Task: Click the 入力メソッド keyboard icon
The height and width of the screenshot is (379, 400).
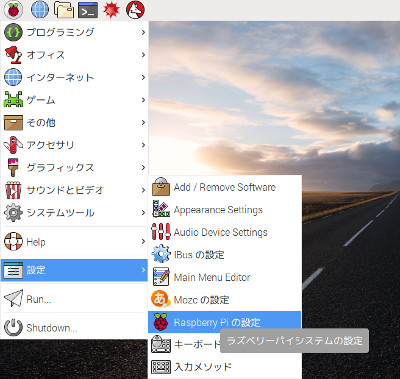Action: point(161,367)
